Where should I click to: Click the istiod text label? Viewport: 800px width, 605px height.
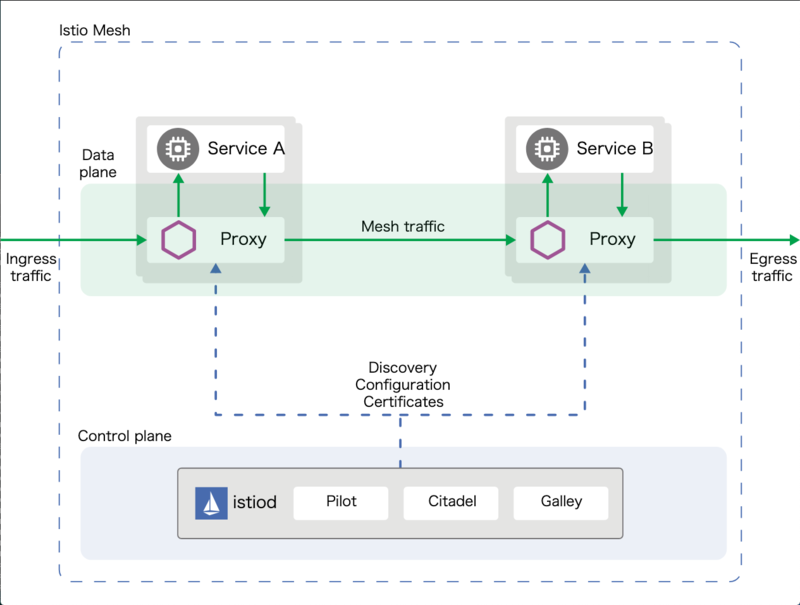pyautogui.click(x=255, y=502)
